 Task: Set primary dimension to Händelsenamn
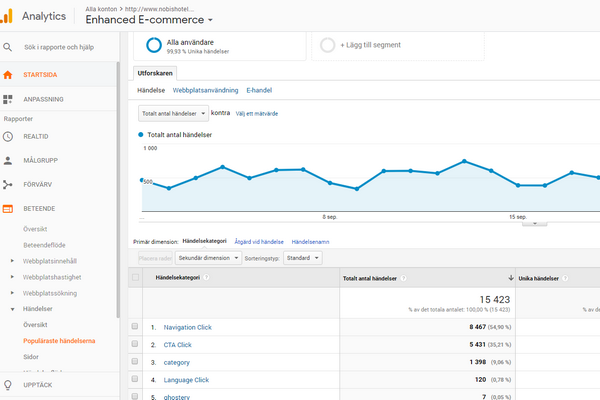[310, 242]
